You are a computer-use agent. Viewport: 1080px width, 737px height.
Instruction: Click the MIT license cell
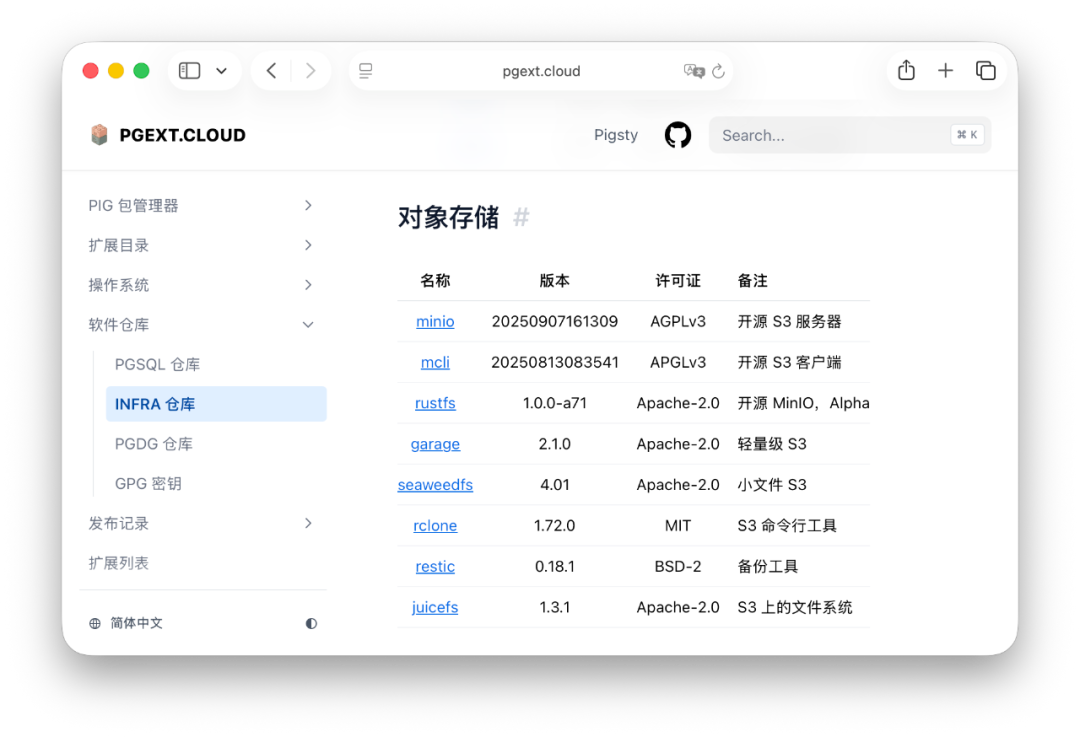pyautogui.click(x=678, y=526)
